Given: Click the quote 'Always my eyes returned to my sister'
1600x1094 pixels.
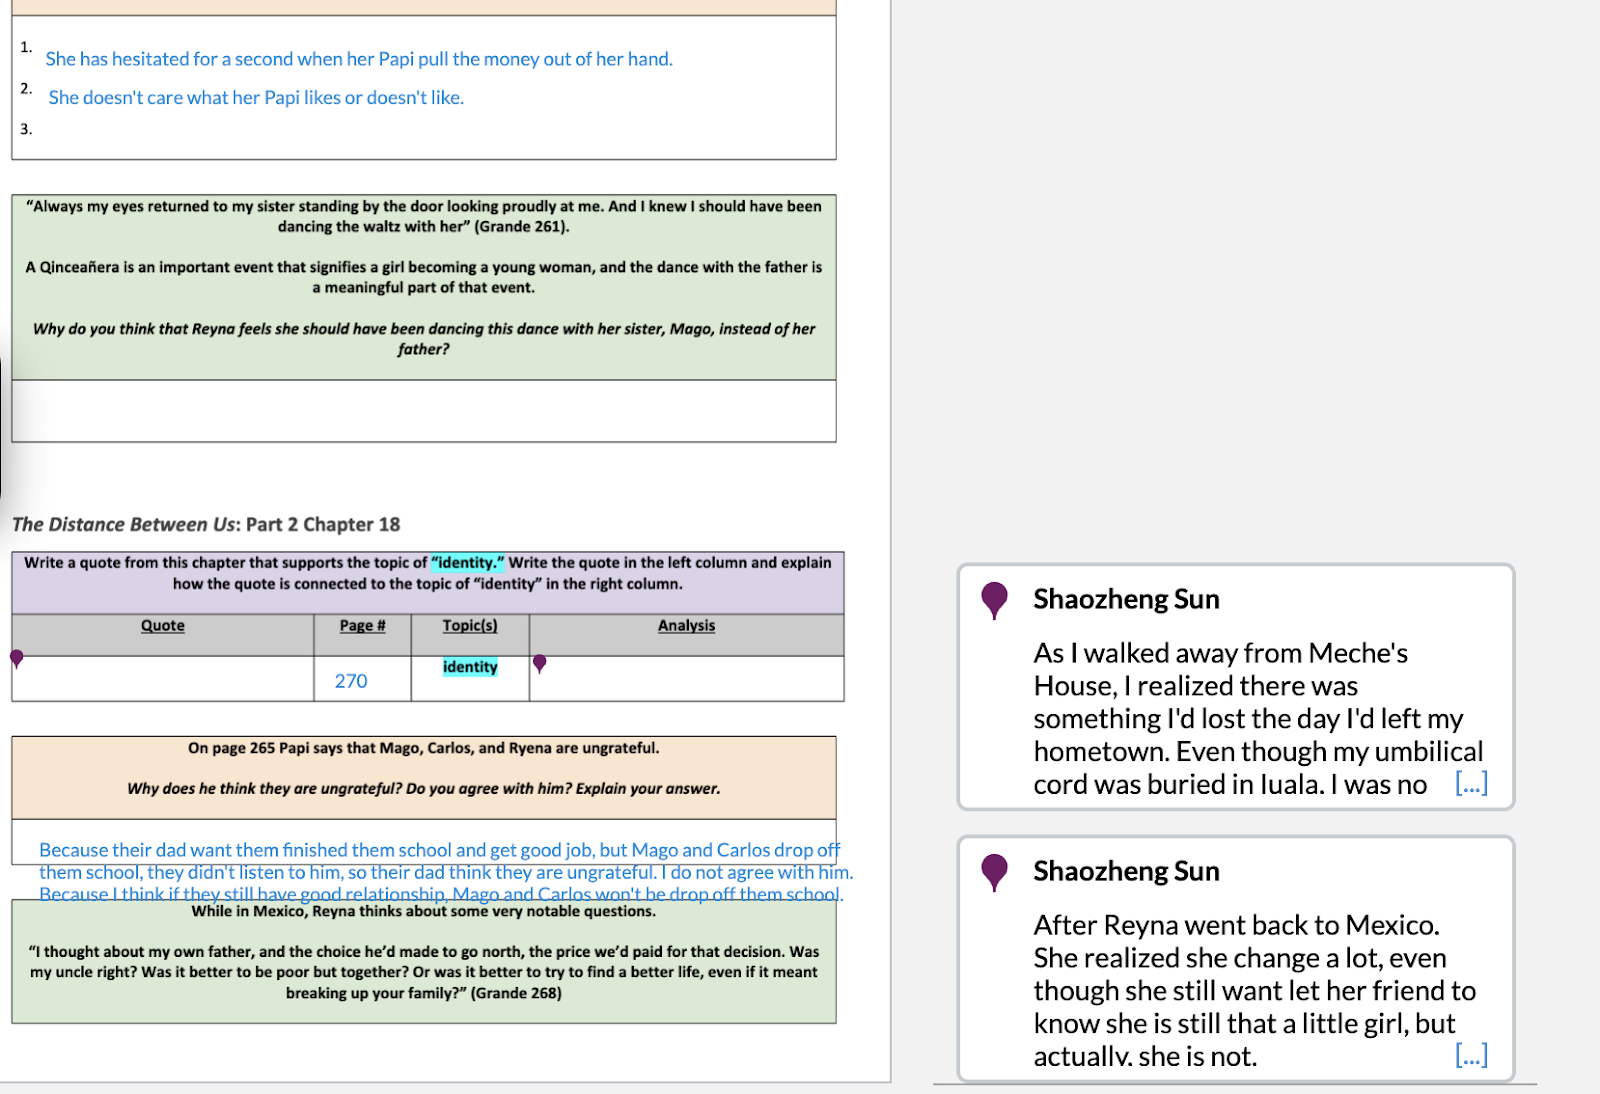Looking at the screenshot, I should point(424,217).
